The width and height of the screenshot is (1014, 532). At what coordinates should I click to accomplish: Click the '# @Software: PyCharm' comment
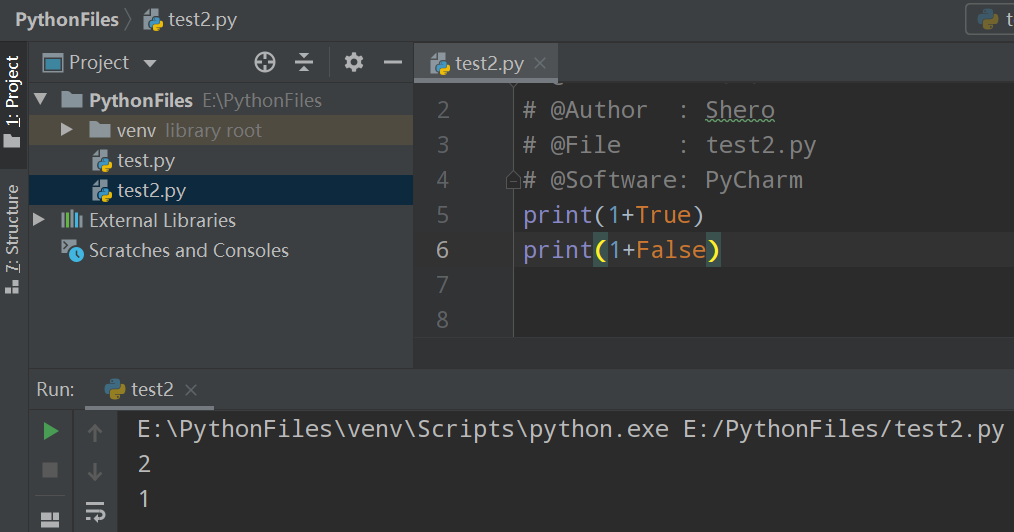(x=663, y=180)
